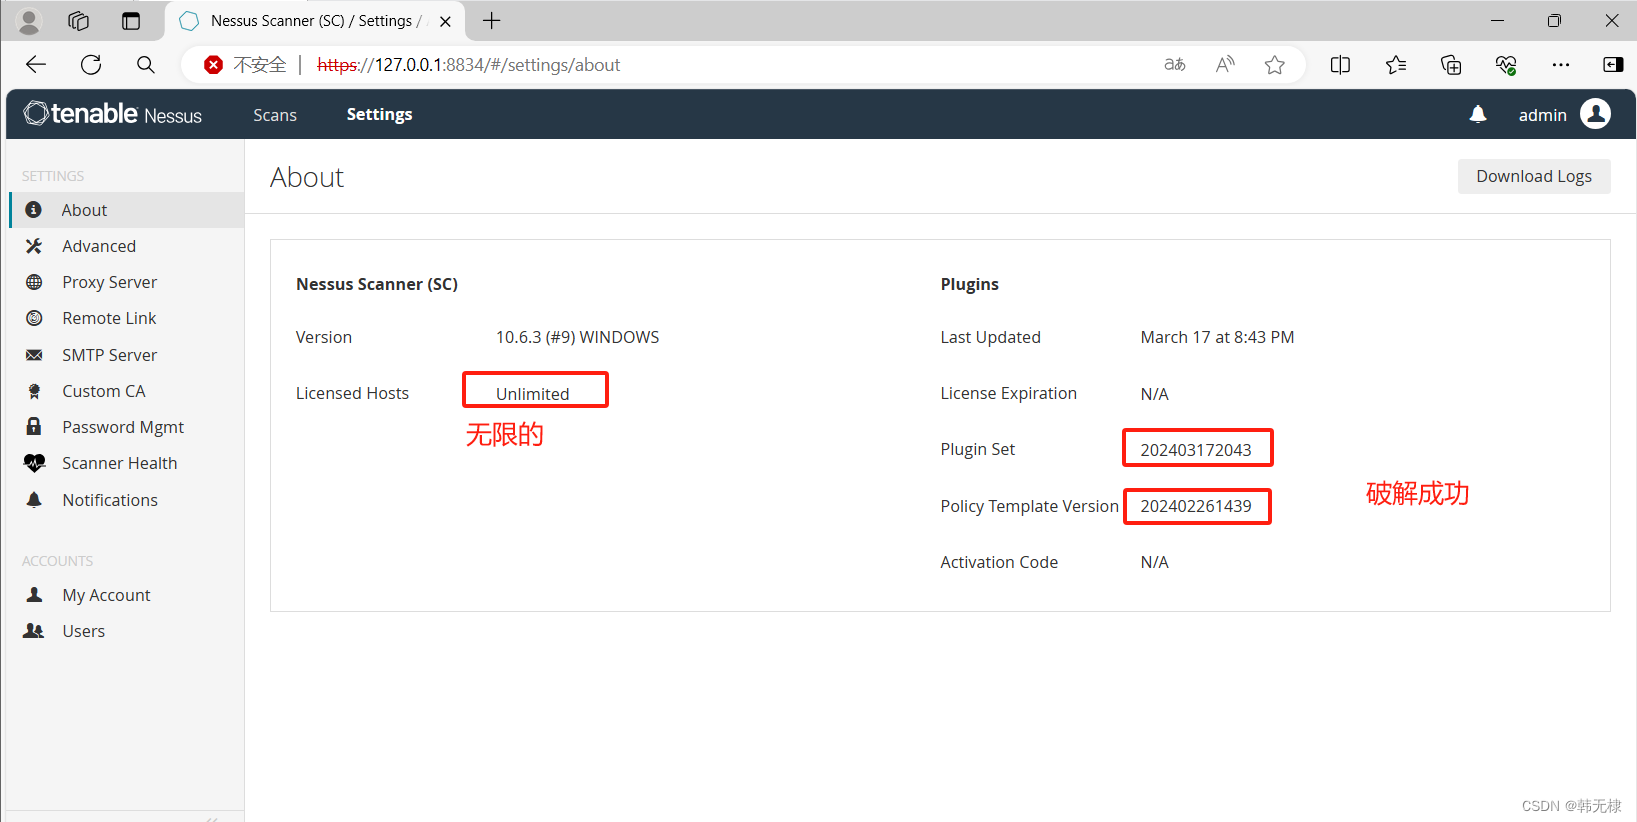
Task: Click the Custom CA certificate icon
Action: pyautogui.click(x=34, y=391)
